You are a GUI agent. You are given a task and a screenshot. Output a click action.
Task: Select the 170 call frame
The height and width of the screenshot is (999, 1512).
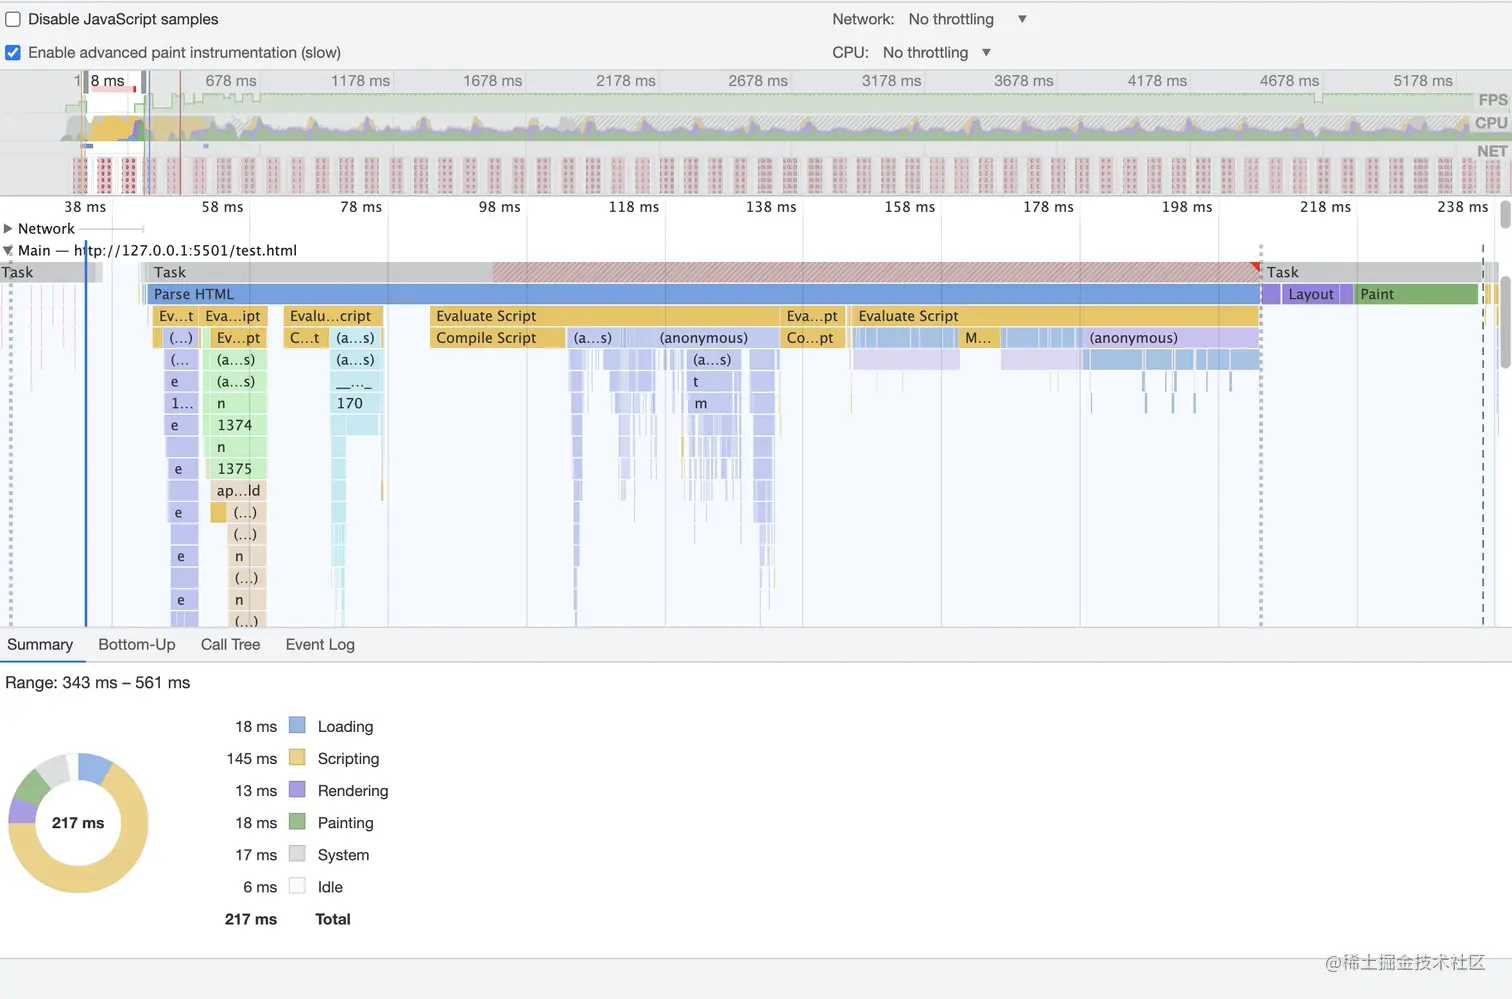click(354, 403)
